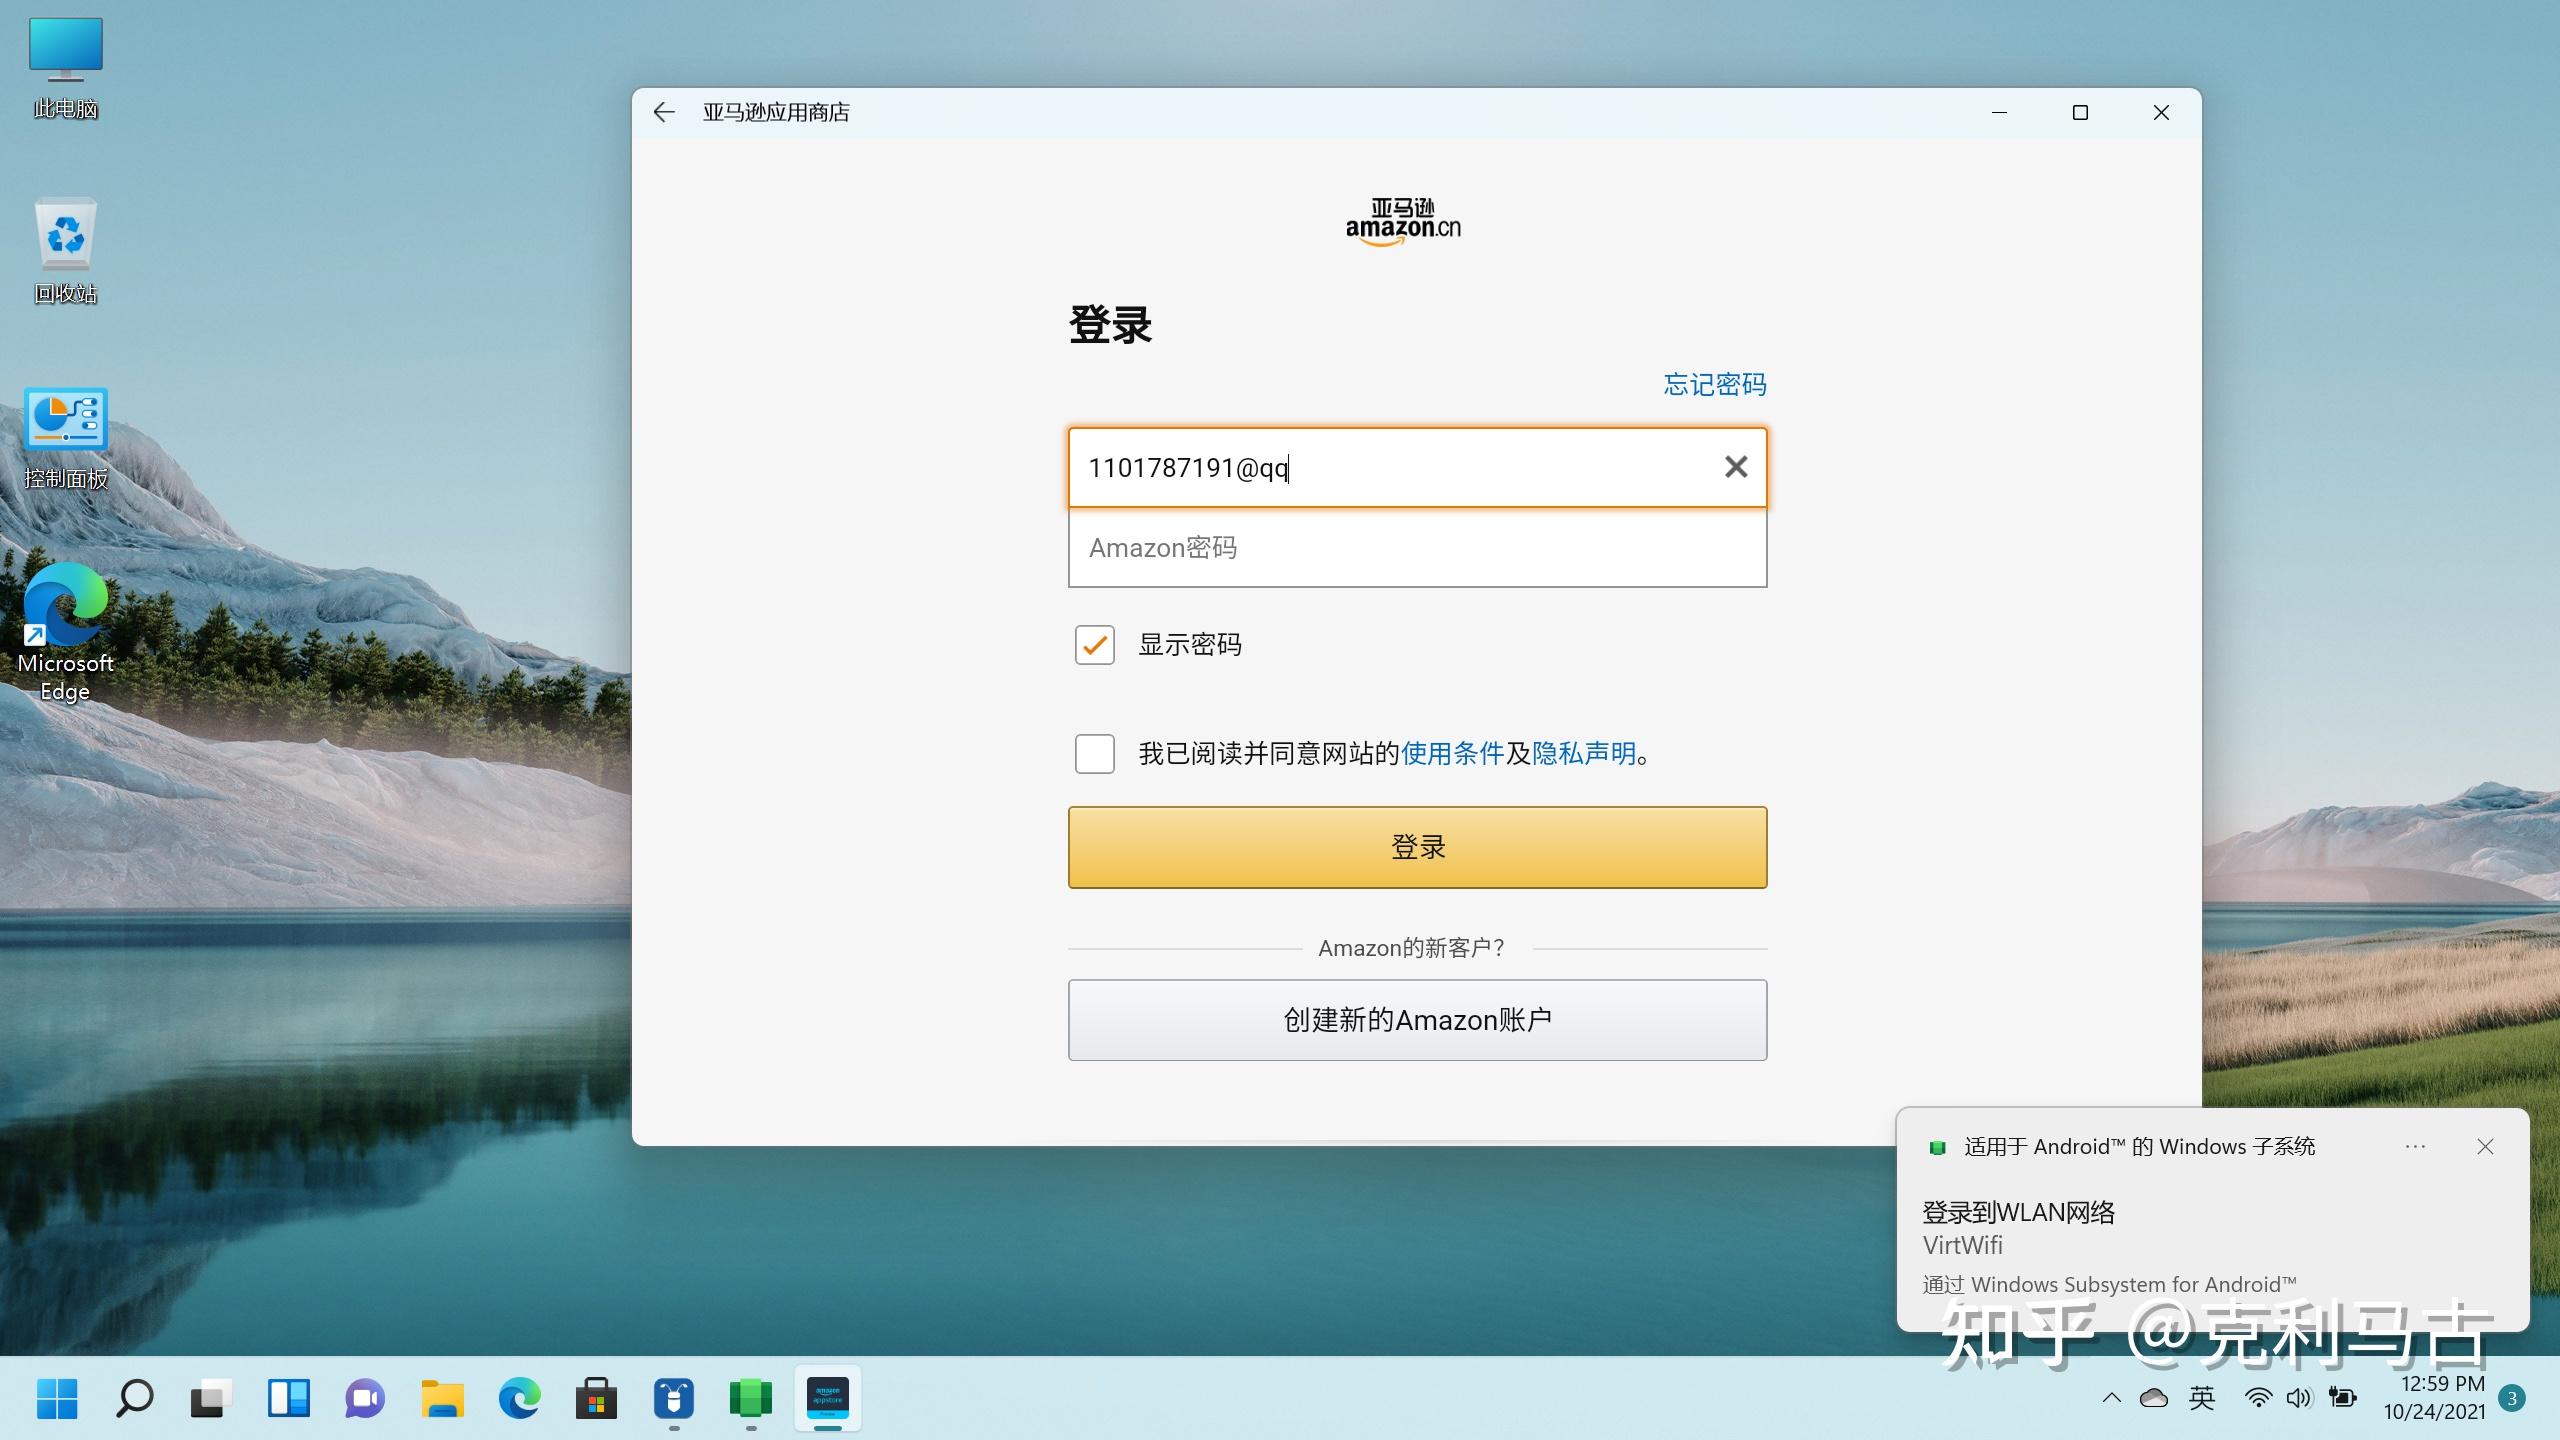Click 创建新的Amazon账户 button
Screen dimensions: 2560x1440
tap(1417, 1020)
